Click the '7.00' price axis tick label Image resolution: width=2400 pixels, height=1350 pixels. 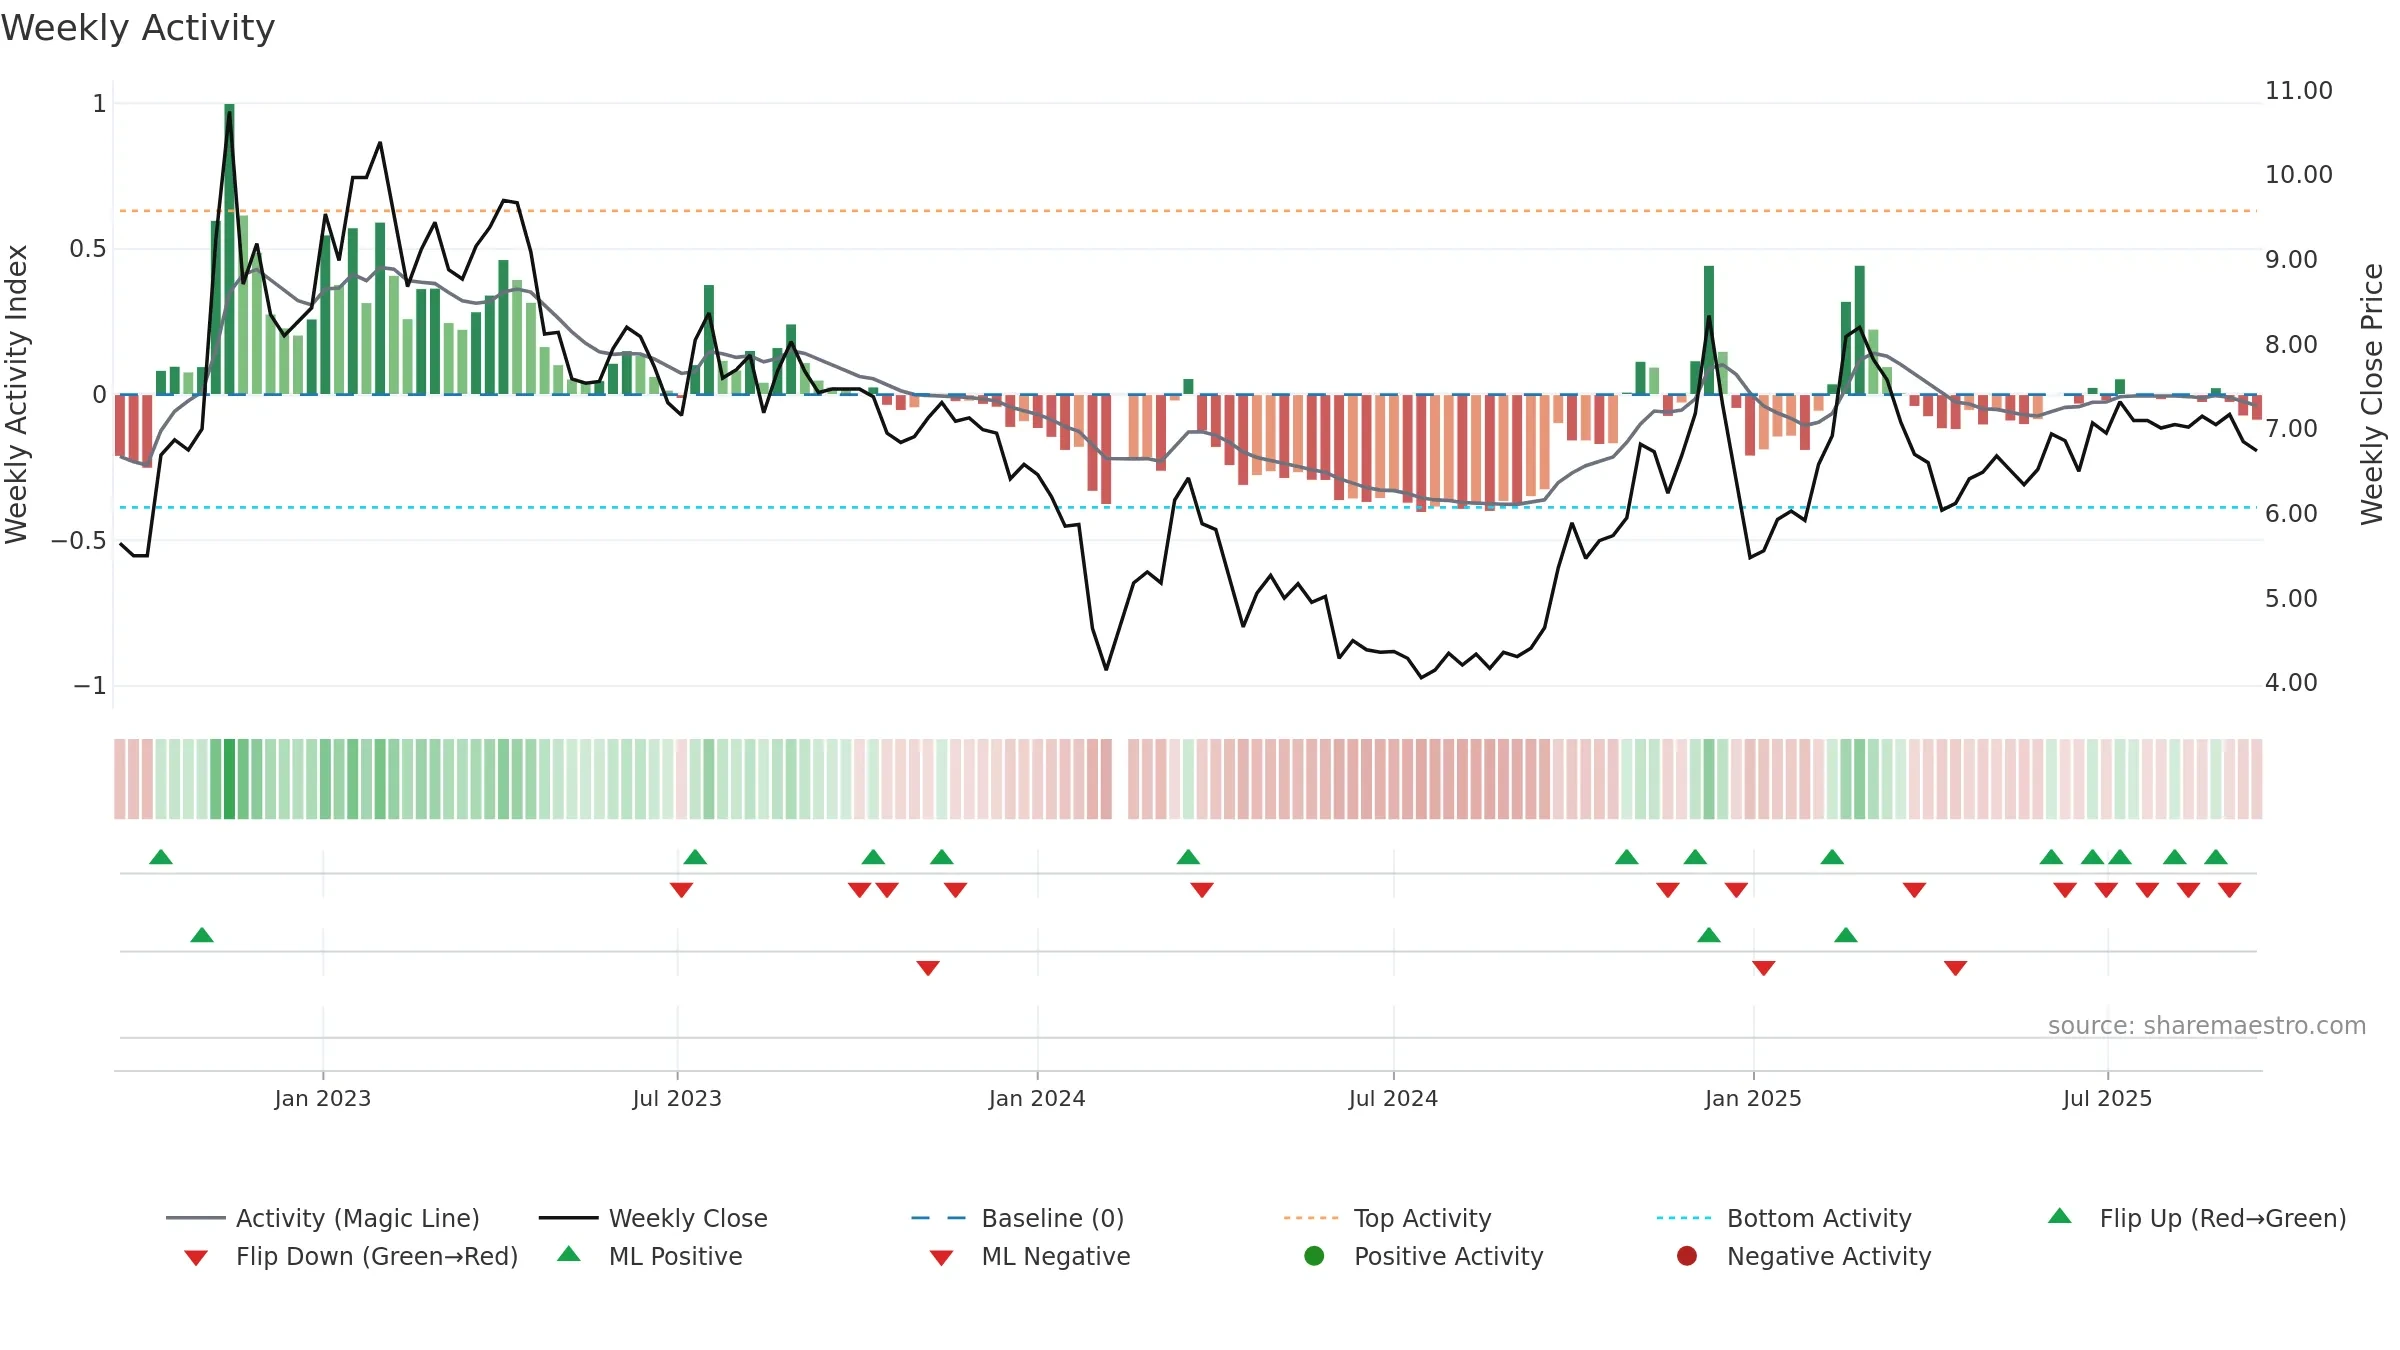2291,429
